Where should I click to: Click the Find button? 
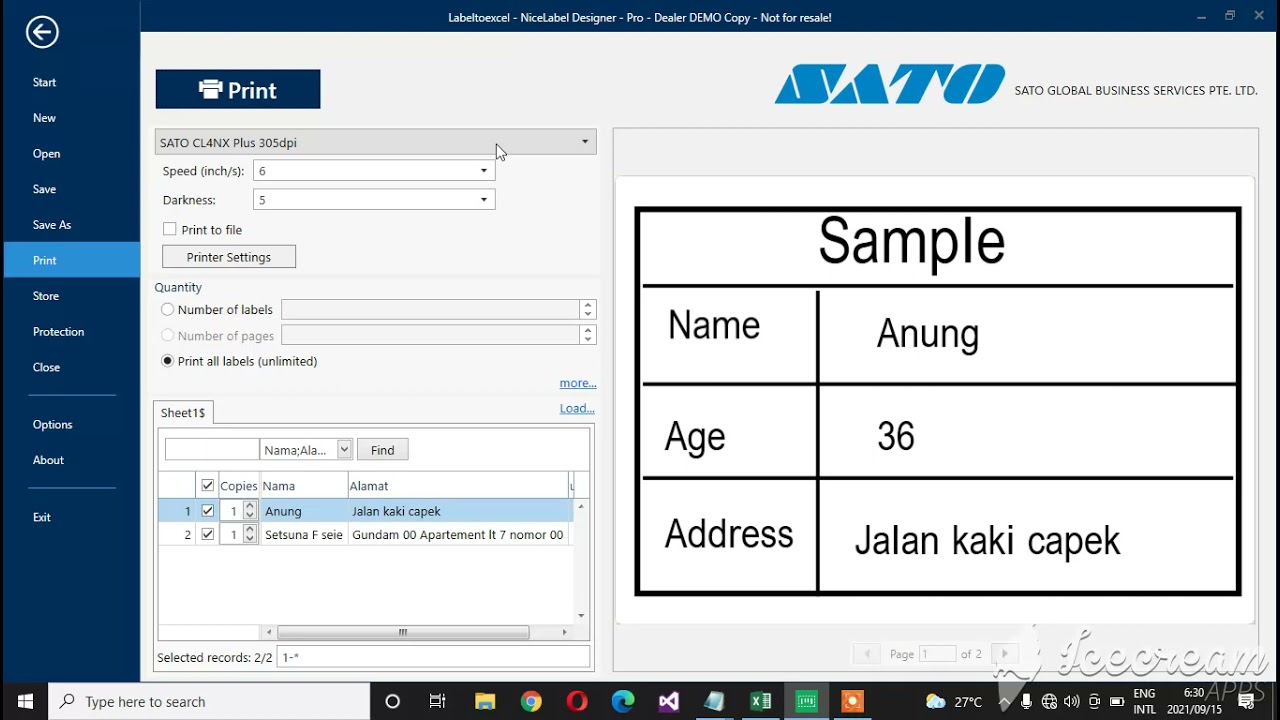pos(383,450)
